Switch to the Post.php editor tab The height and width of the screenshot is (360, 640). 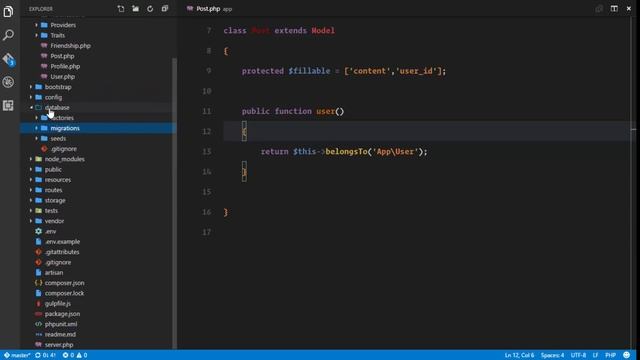209,9
